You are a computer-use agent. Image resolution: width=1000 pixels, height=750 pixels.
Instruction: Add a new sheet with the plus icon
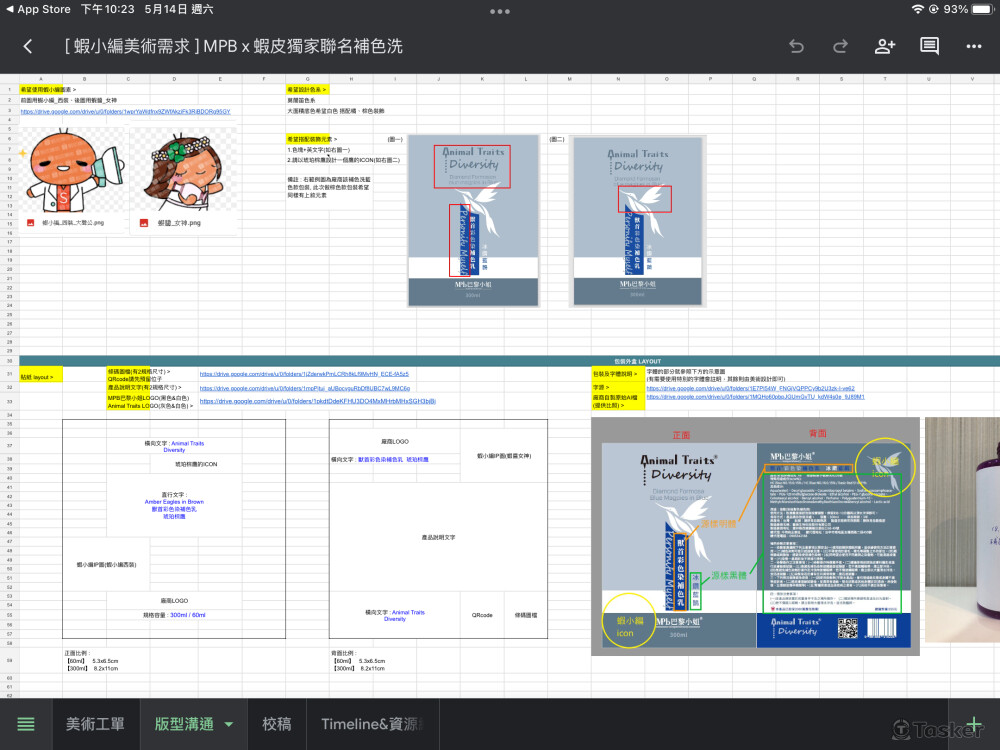click(x=974, y=724)
